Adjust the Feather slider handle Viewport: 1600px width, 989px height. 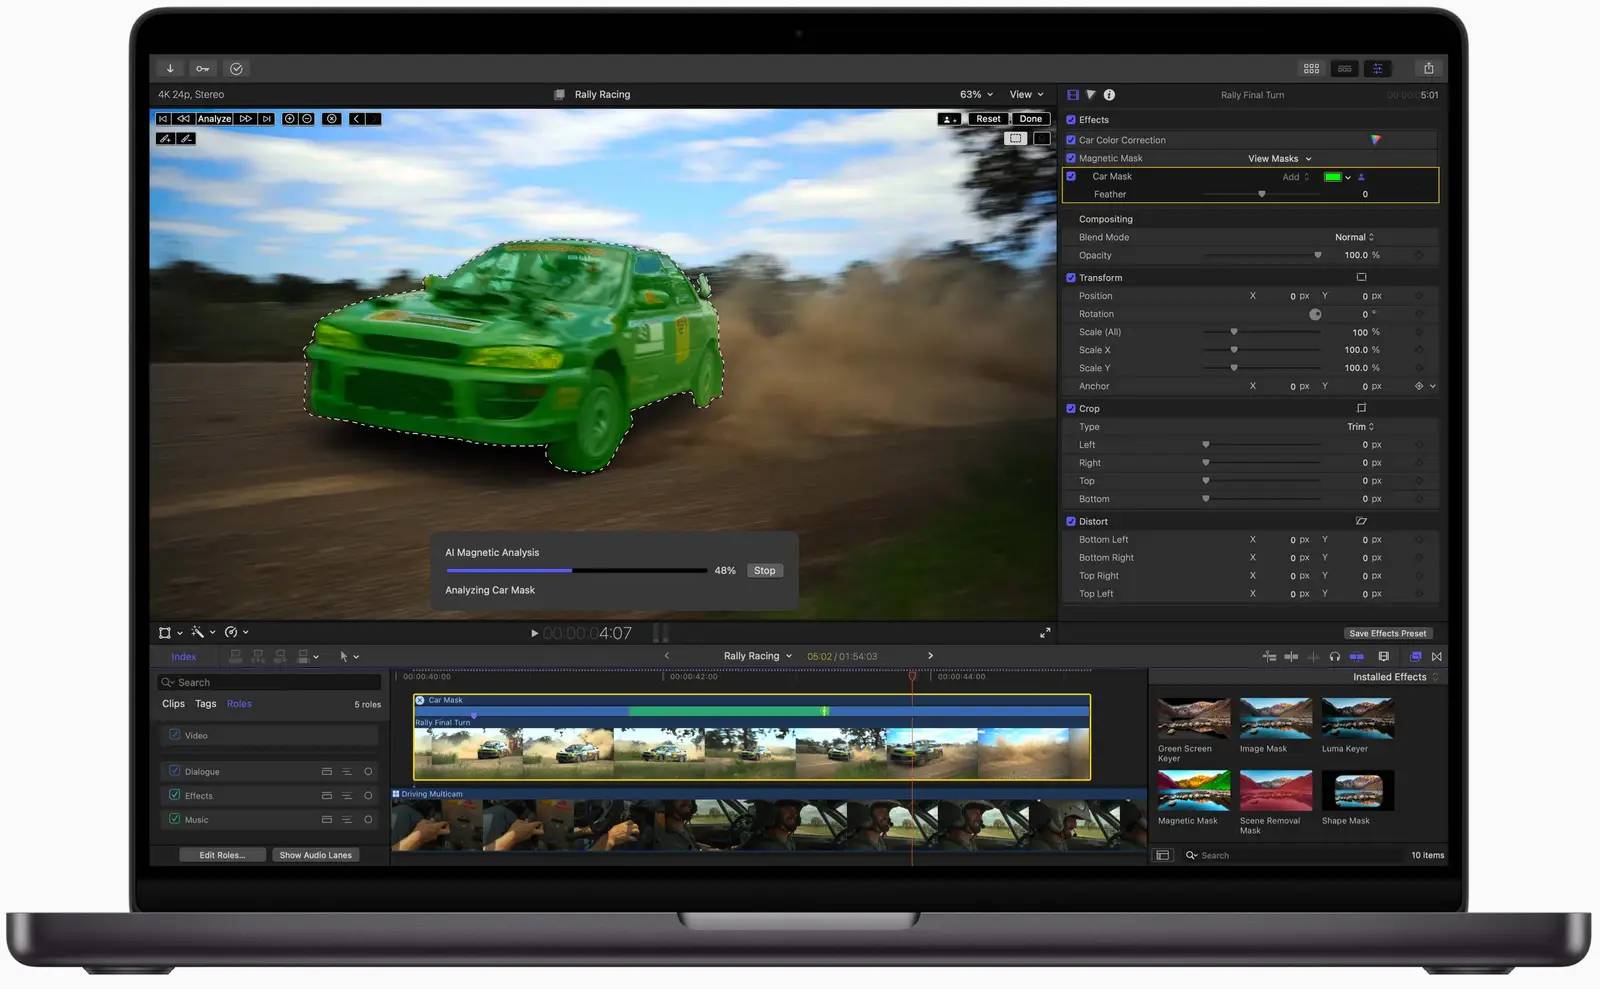click(x=1262, y=195)
